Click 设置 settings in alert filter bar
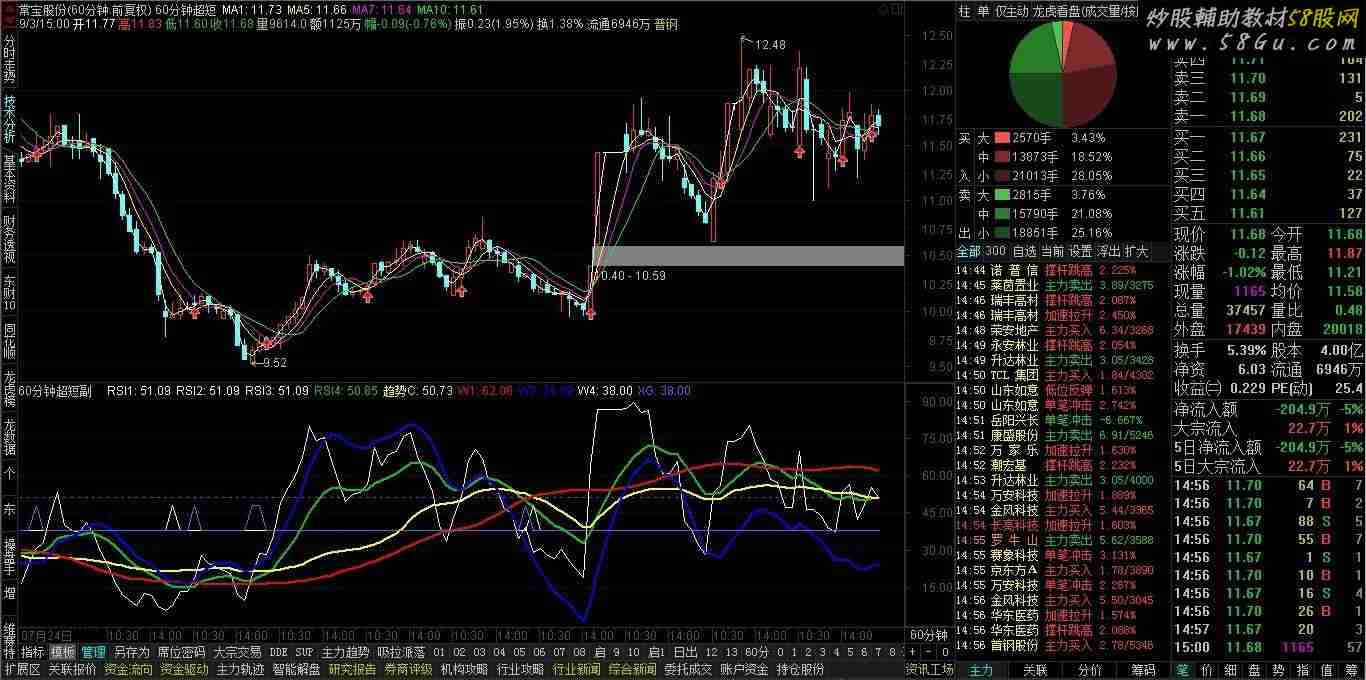Screen dimensions: 1366x680 (1081, 251)
